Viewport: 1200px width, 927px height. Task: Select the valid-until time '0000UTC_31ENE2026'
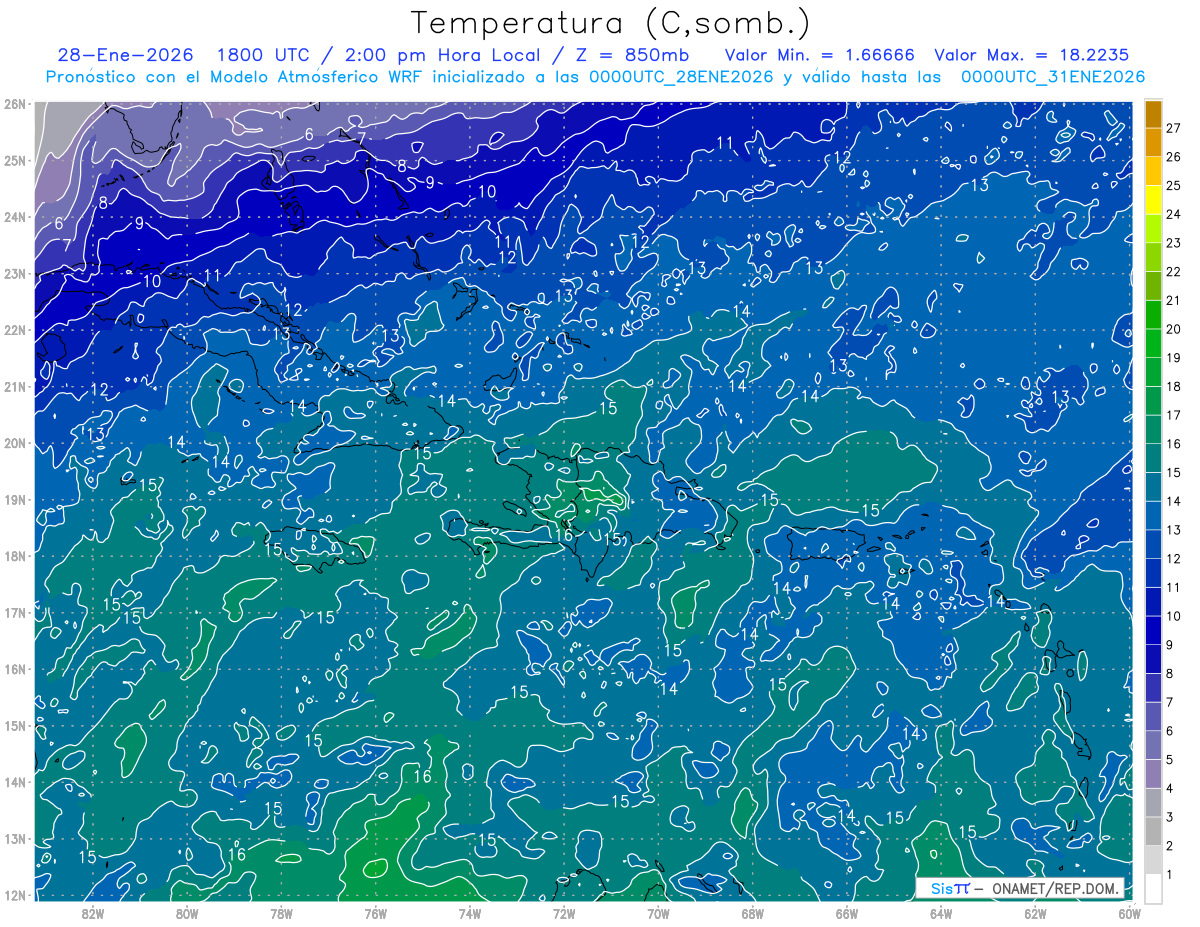tap(1053, 76)
